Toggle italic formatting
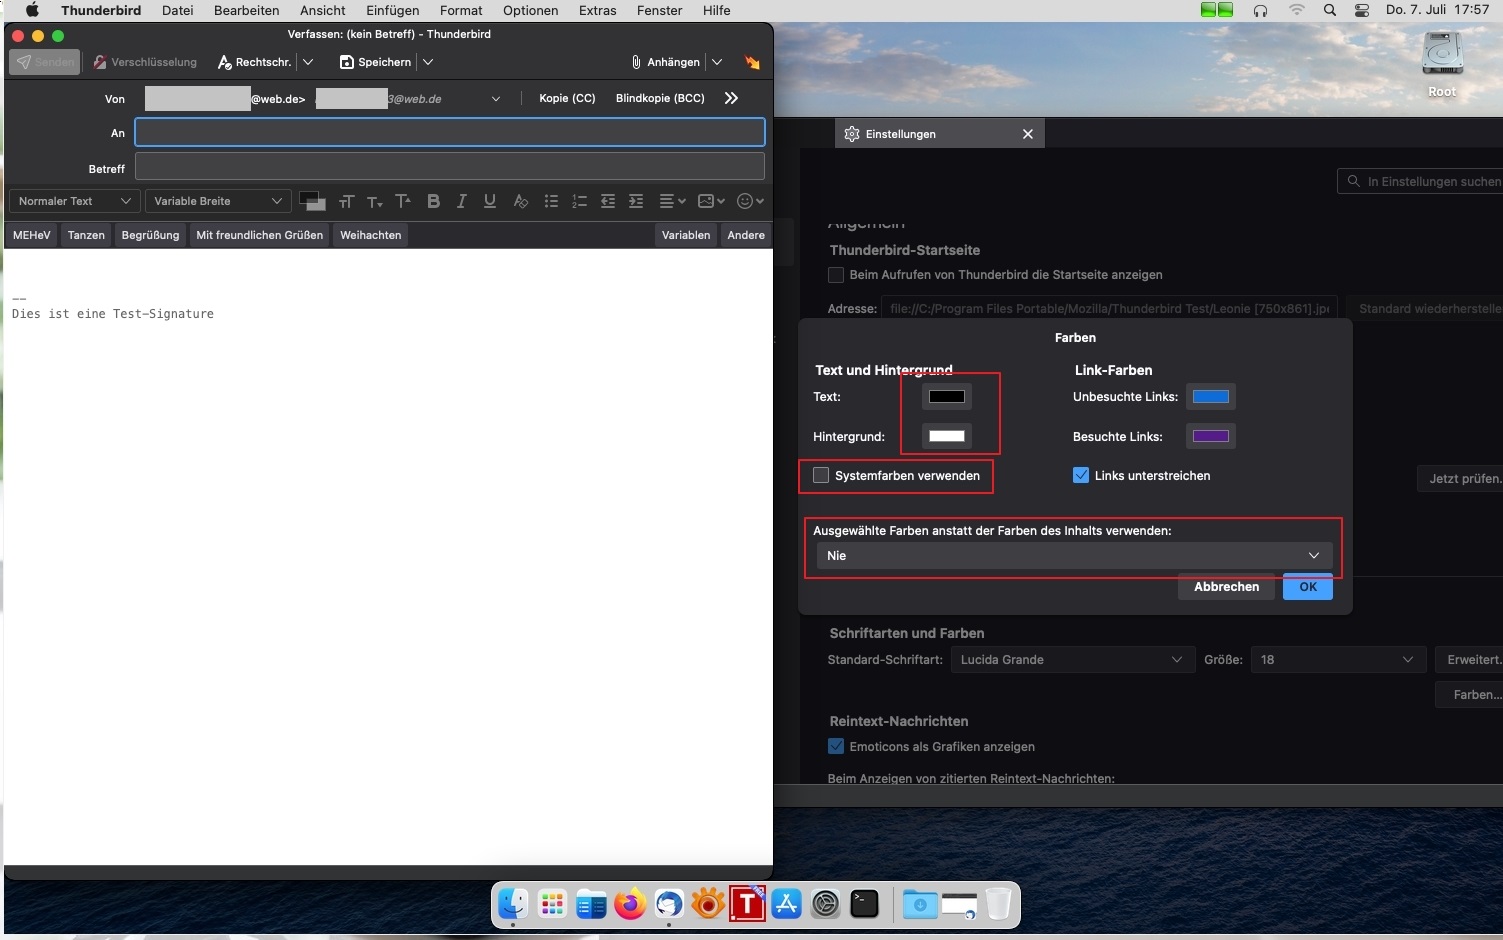Image resolution: width=1503 pixels, height=940 pixels. click(461, 201)
